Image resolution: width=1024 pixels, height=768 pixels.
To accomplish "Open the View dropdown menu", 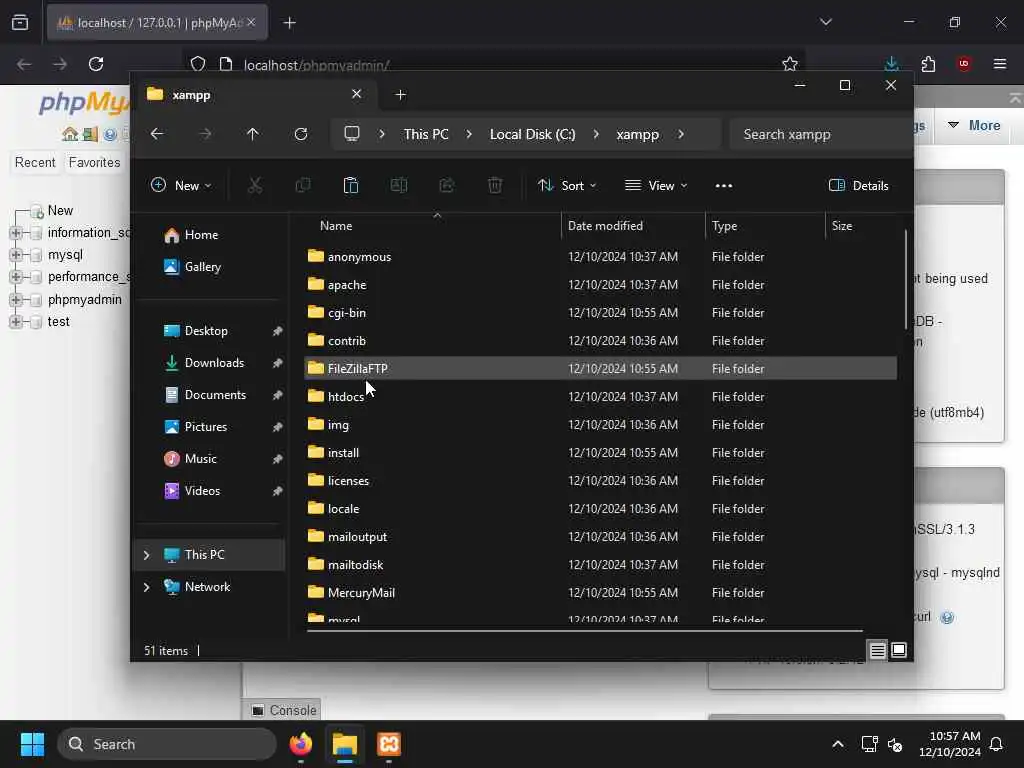I will pyautogui.click(x=656, y=185).
